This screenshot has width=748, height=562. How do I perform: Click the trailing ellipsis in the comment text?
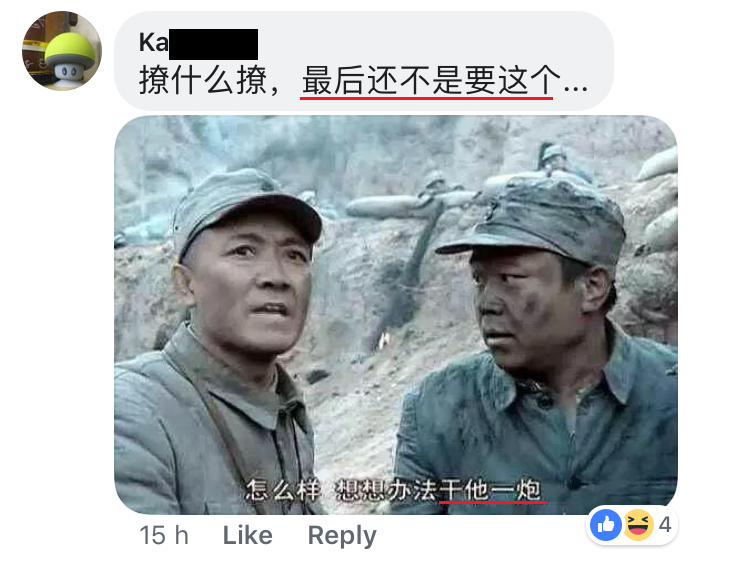[x=575, y=88]
